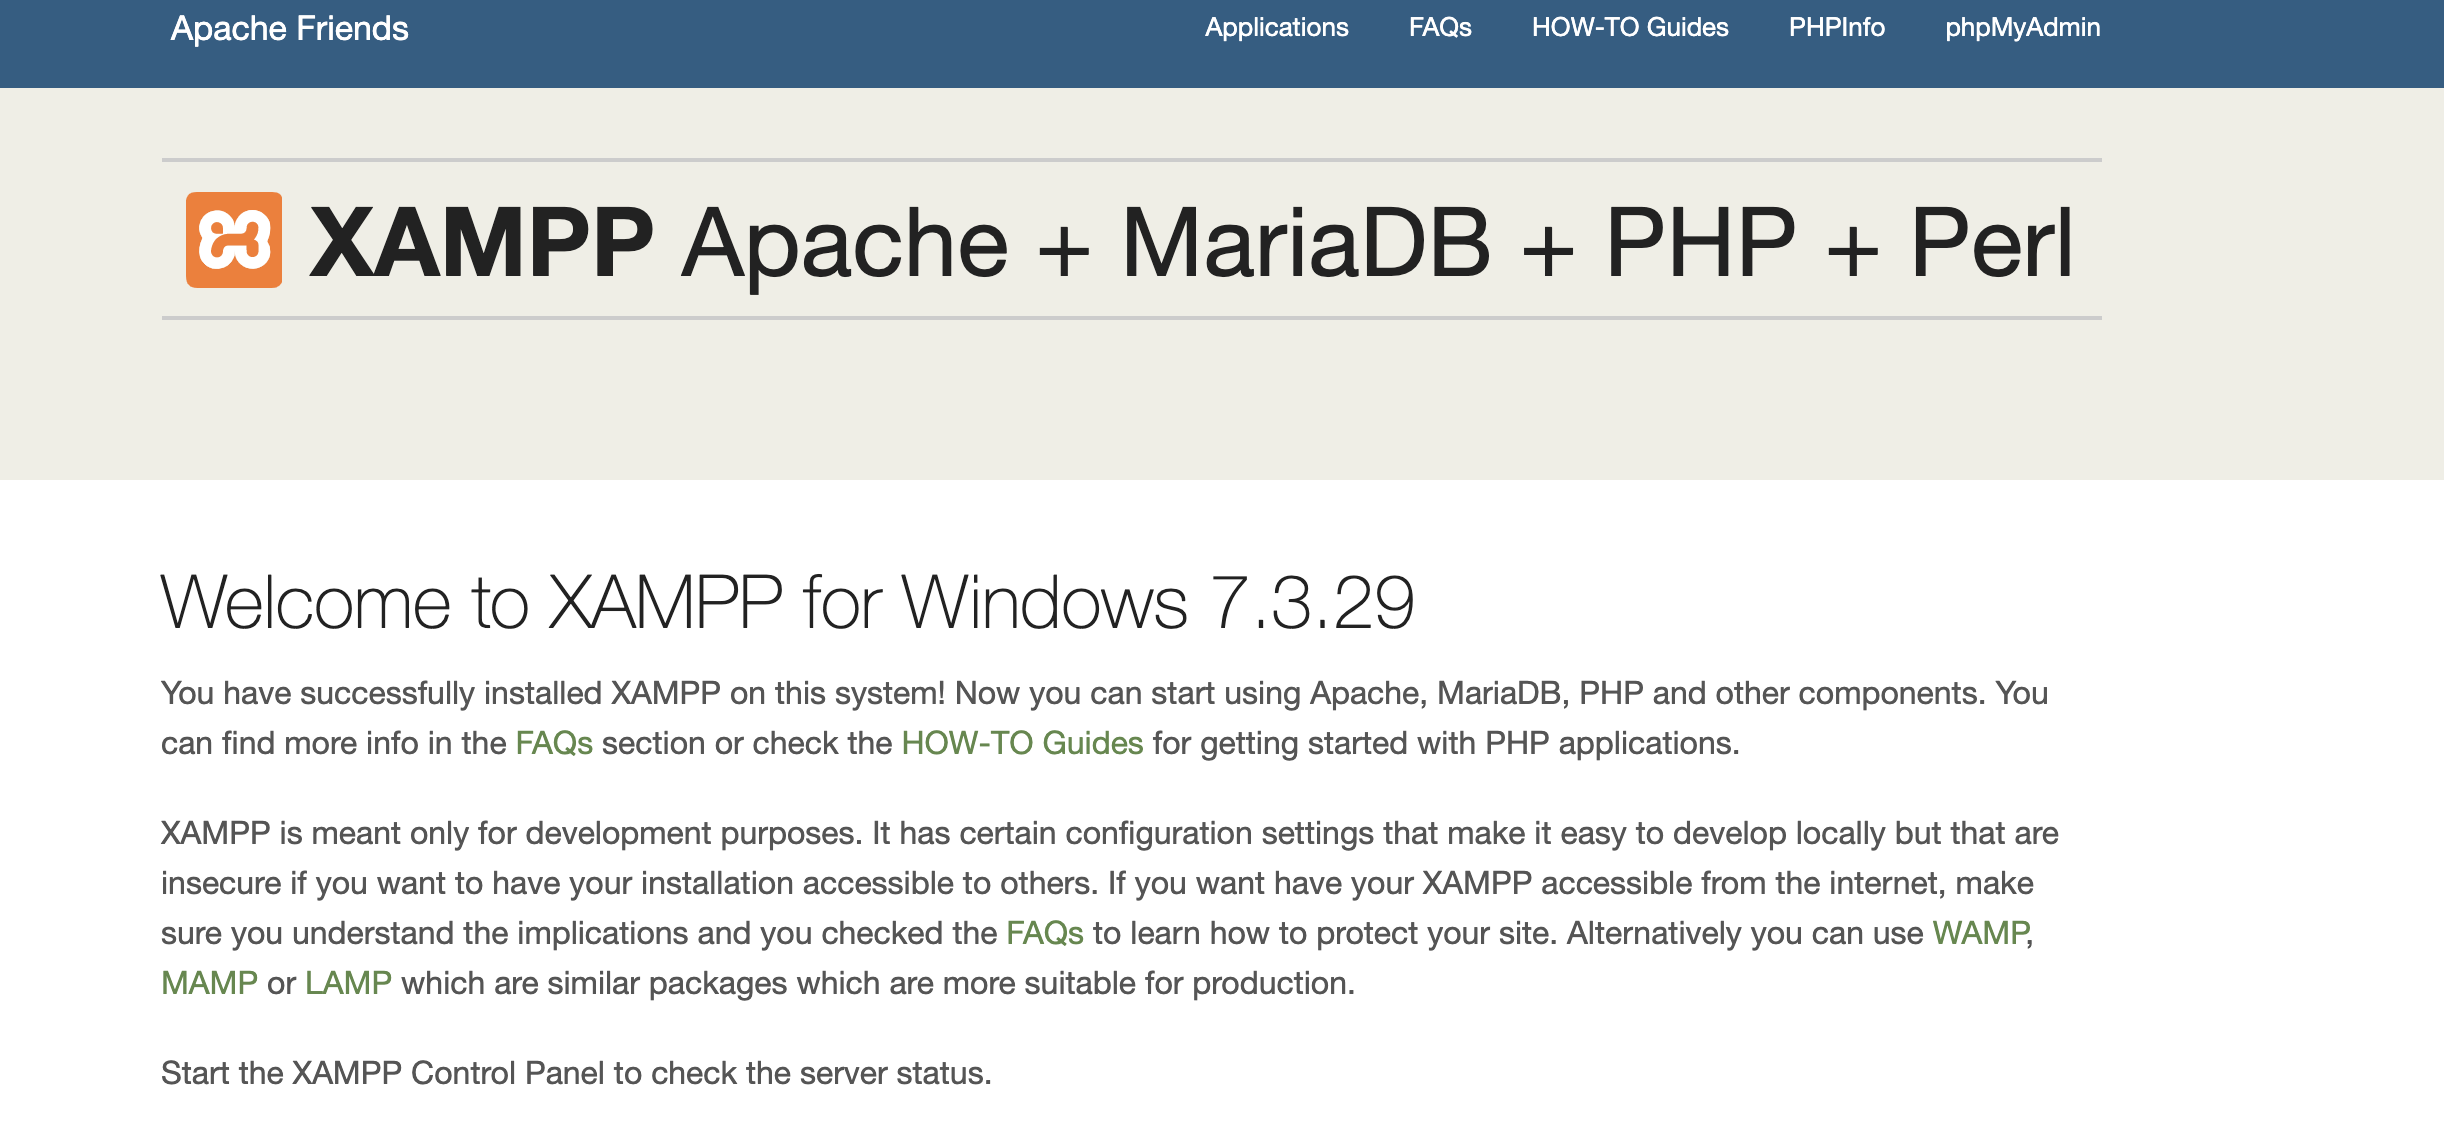Image resolution: width=2444 pixels, height=1140 pixels.
Task: Visit the LAMP link
Action: coord(348,983)
